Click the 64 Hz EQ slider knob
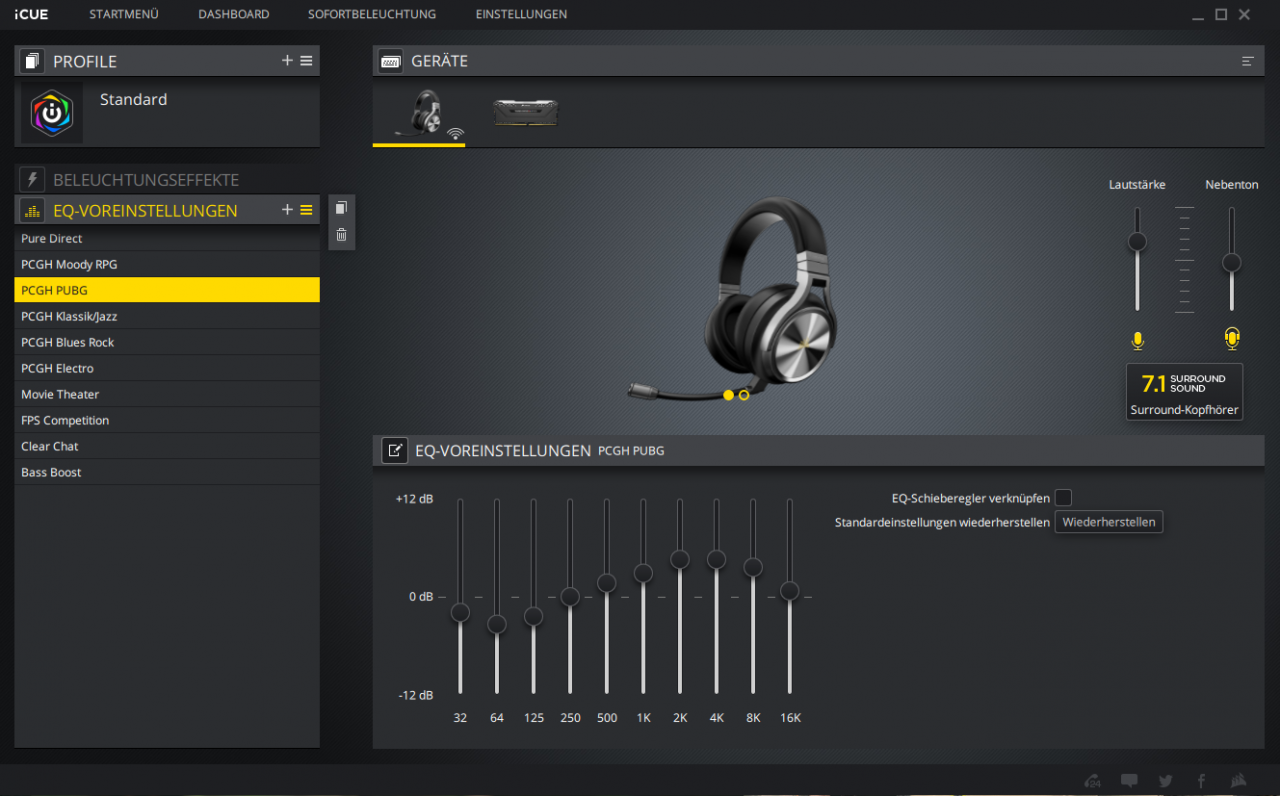Screen dimensions: 1280x796 pos(497,624)
